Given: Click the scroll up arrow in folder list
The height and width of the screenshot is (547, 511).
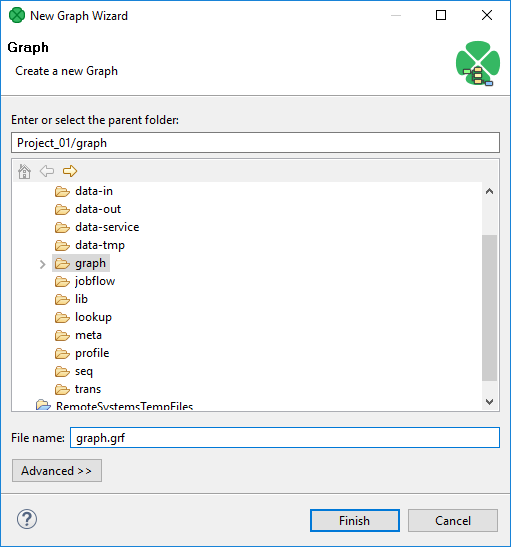Looking at the screenshot, I should [x=489, y=191].
